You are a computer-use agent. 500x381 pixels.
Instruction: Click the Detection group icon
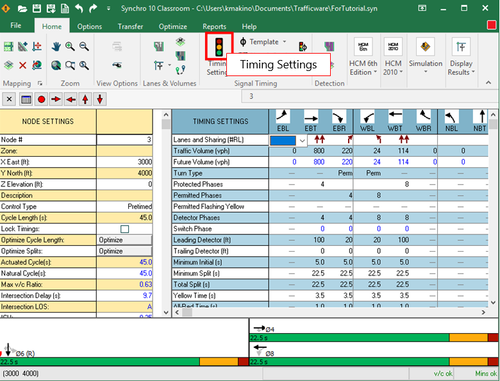pyautogui.click(x=329, y=47)
